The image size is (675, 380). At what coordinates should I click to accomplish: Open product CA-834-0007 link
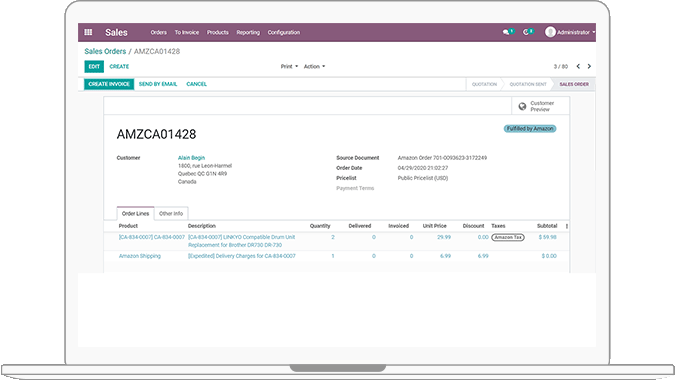152,237
